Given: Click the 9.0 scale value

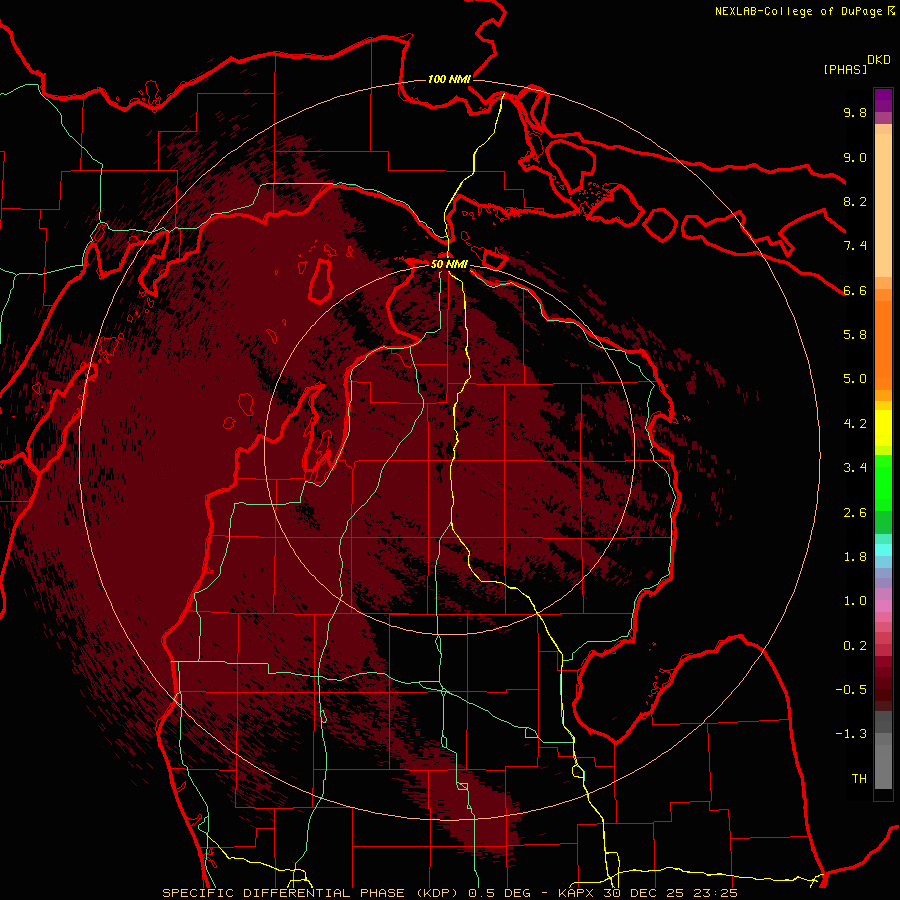Looking at the screenshot, I should 855,157.
